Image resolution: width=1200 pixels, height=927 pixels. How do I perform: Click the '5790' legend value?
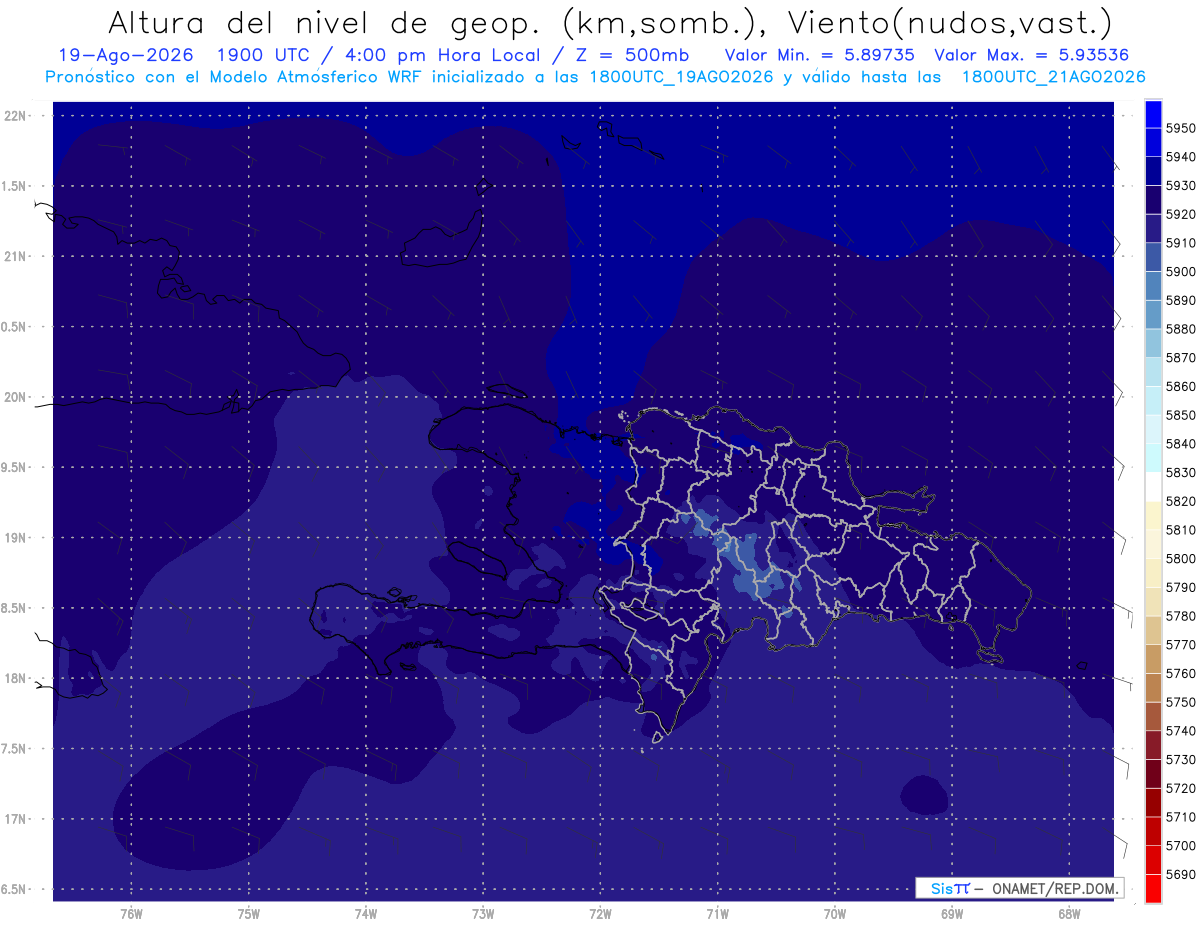click(1181, 587)
